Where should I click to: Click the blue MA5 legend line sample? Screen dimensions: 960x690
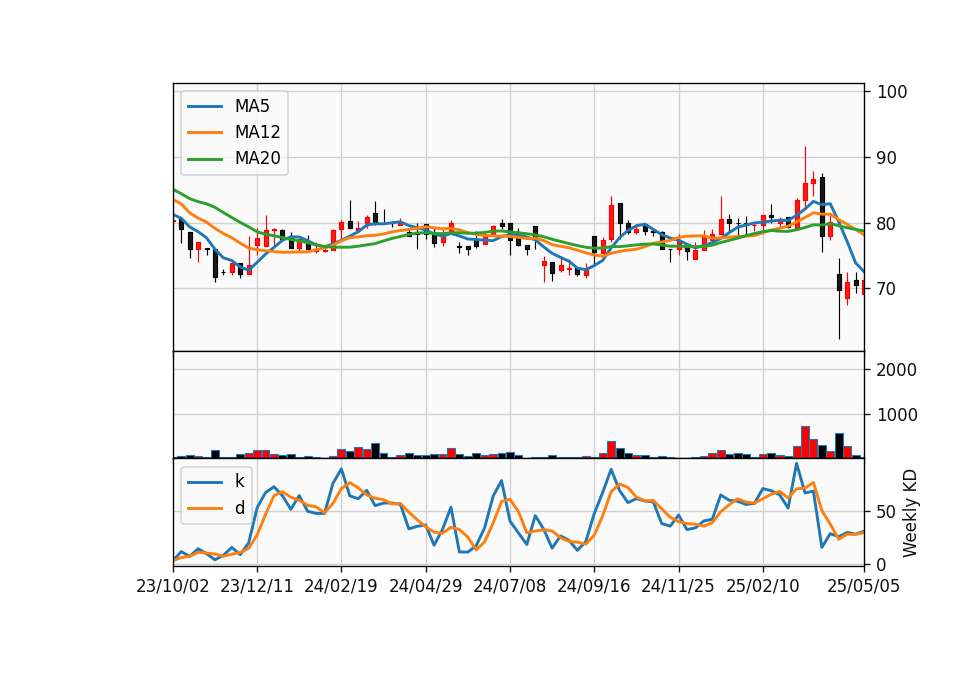pyautogui.click(x=205, y=107)
